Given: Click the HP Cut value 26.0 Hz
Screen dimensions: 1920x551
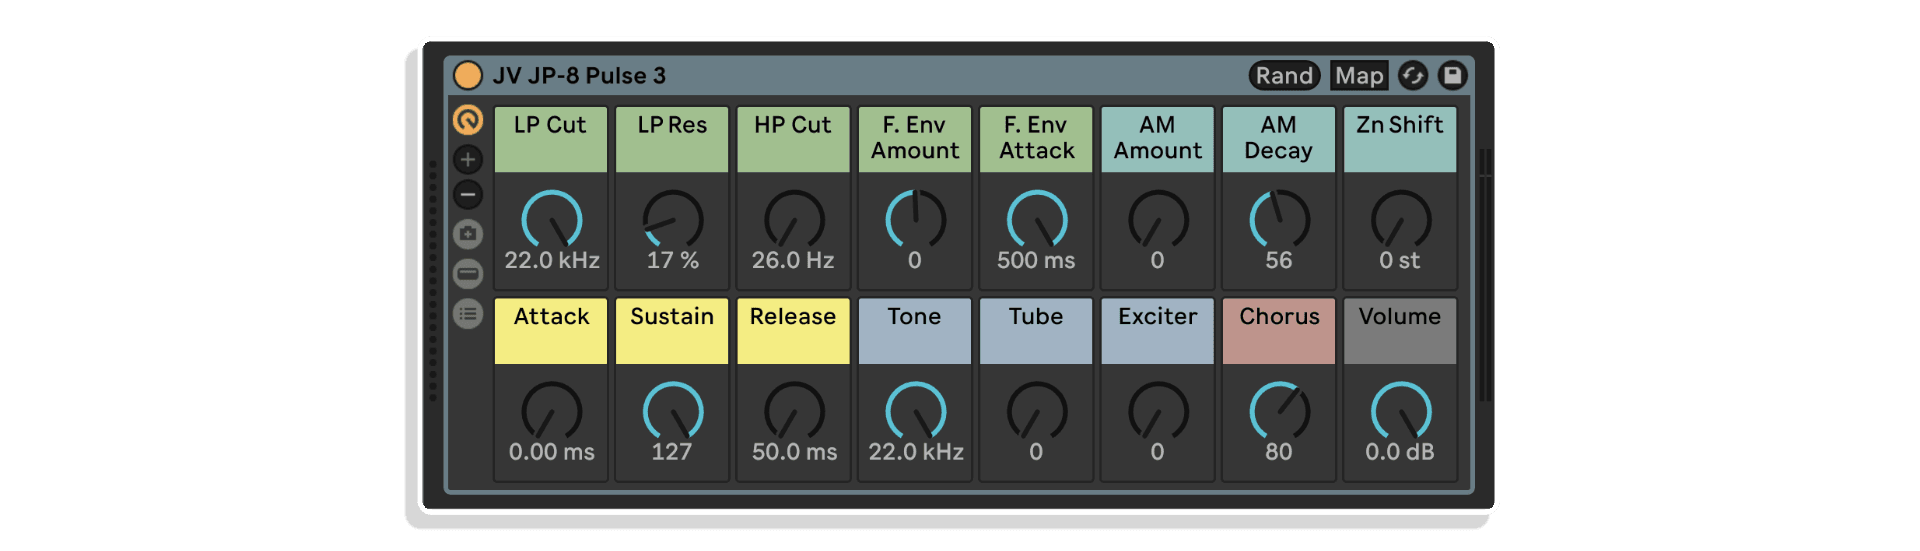Looking at the screenshot, I should [793, 261].
